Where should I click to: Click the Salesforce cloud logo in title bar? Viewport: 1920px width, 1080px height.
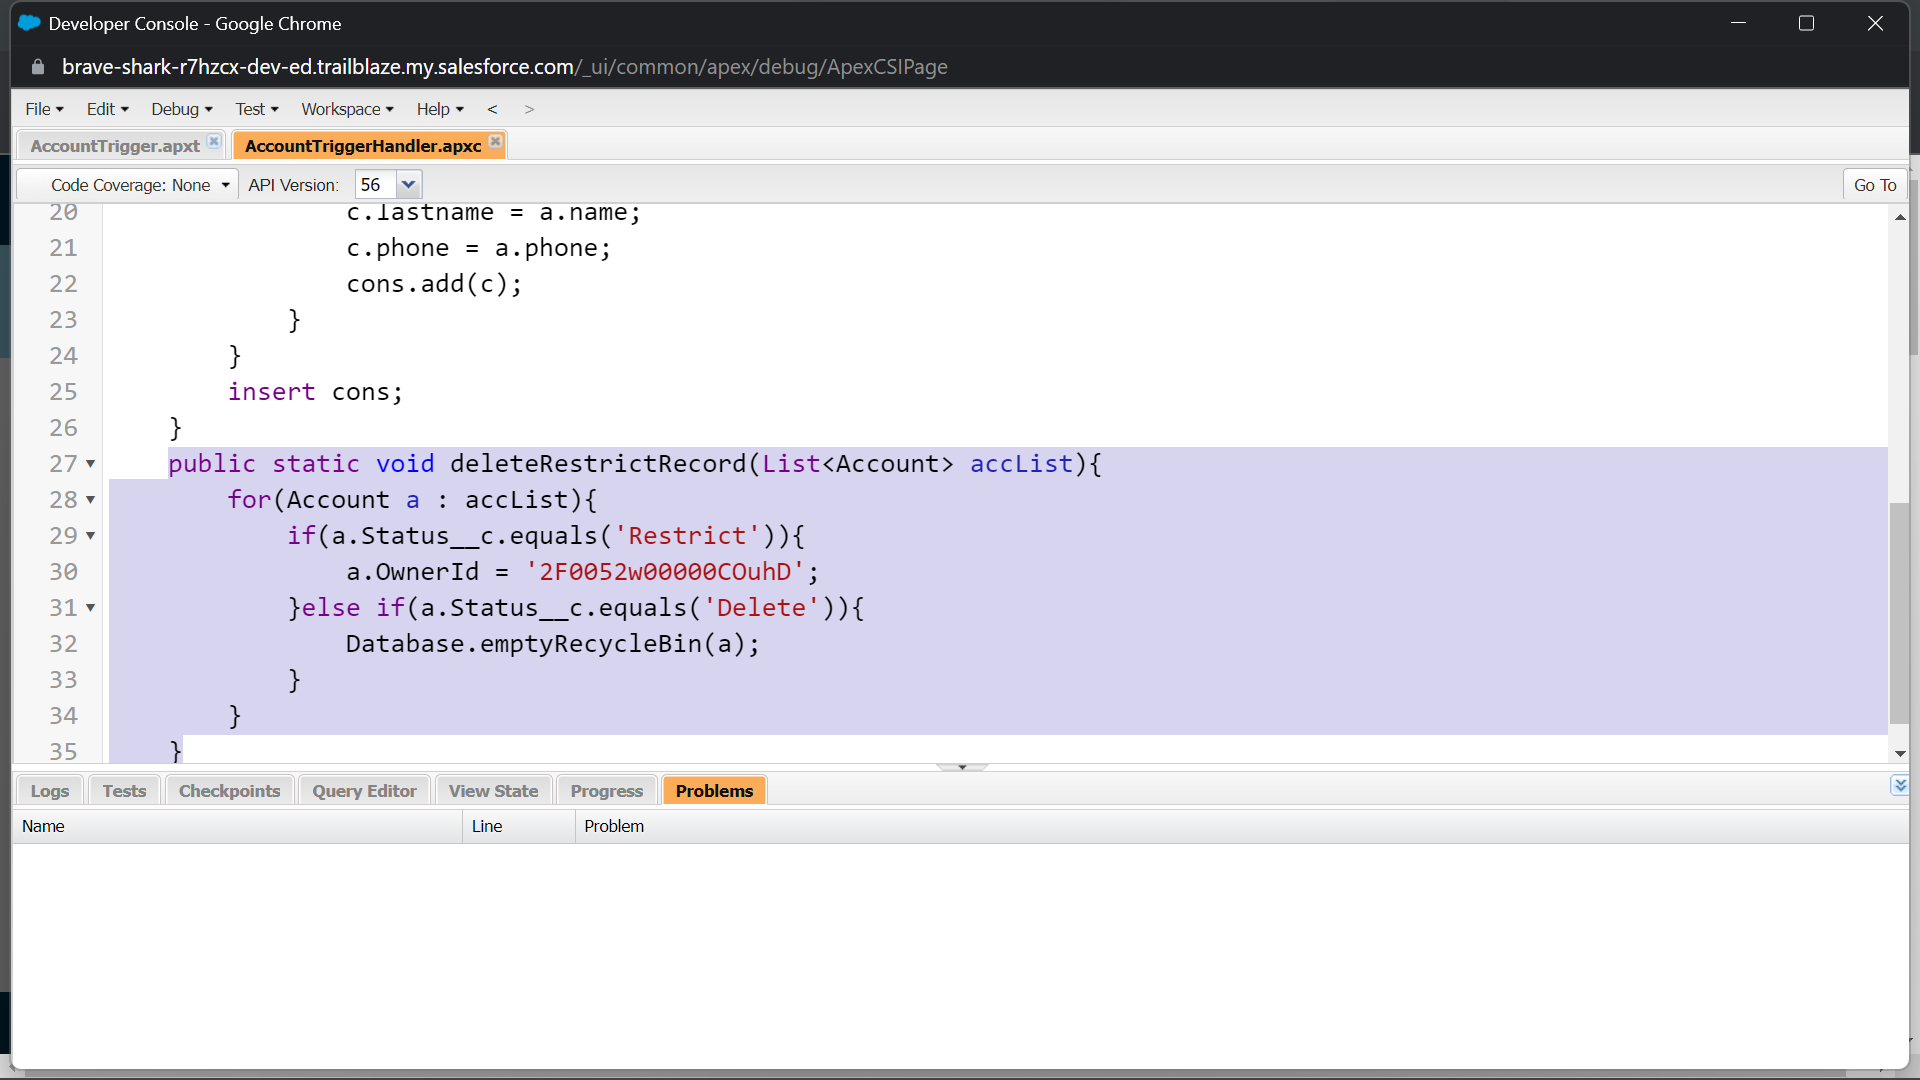[x=27, y=22]
